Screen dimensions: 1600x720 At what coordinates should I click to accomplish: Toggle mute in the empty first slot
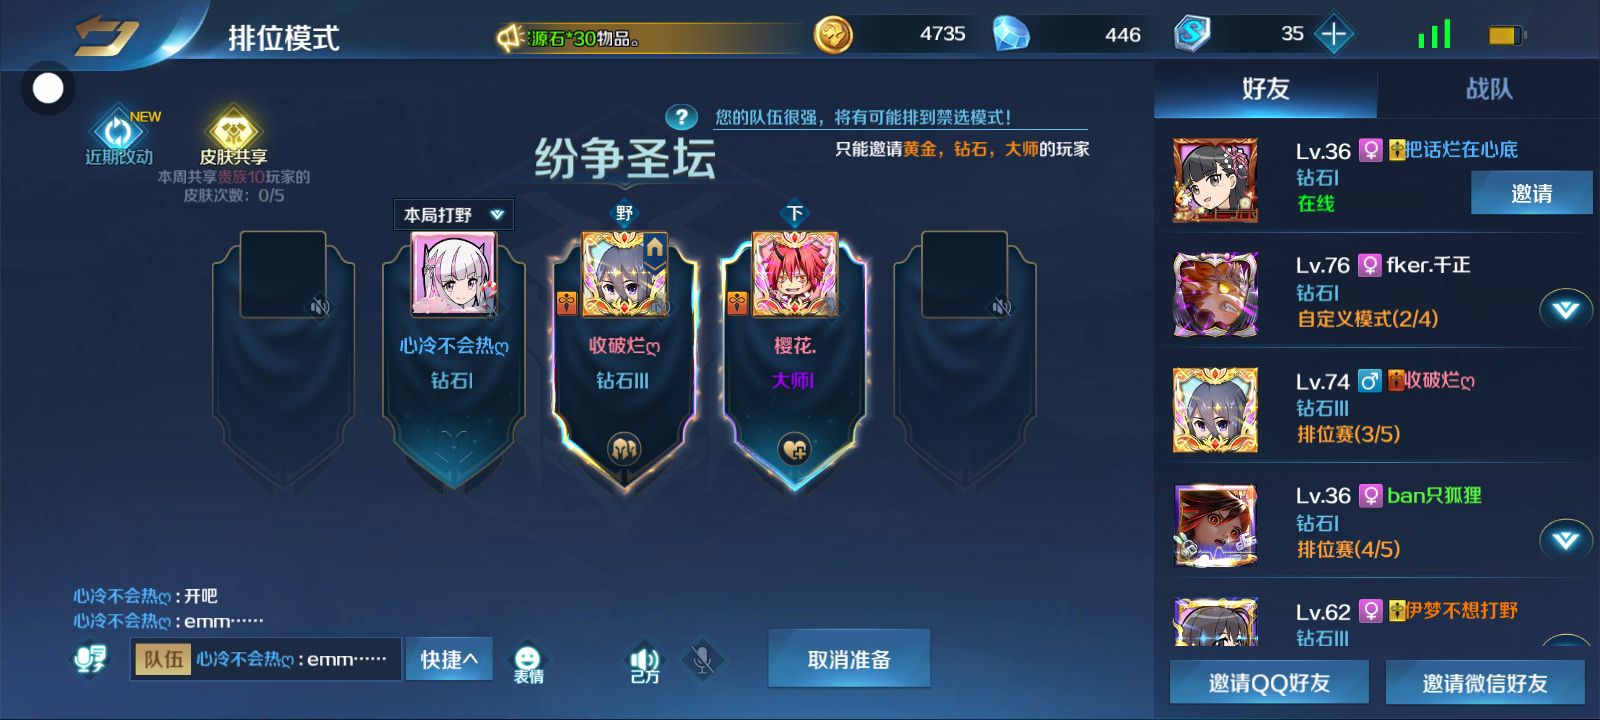[320, 306]
